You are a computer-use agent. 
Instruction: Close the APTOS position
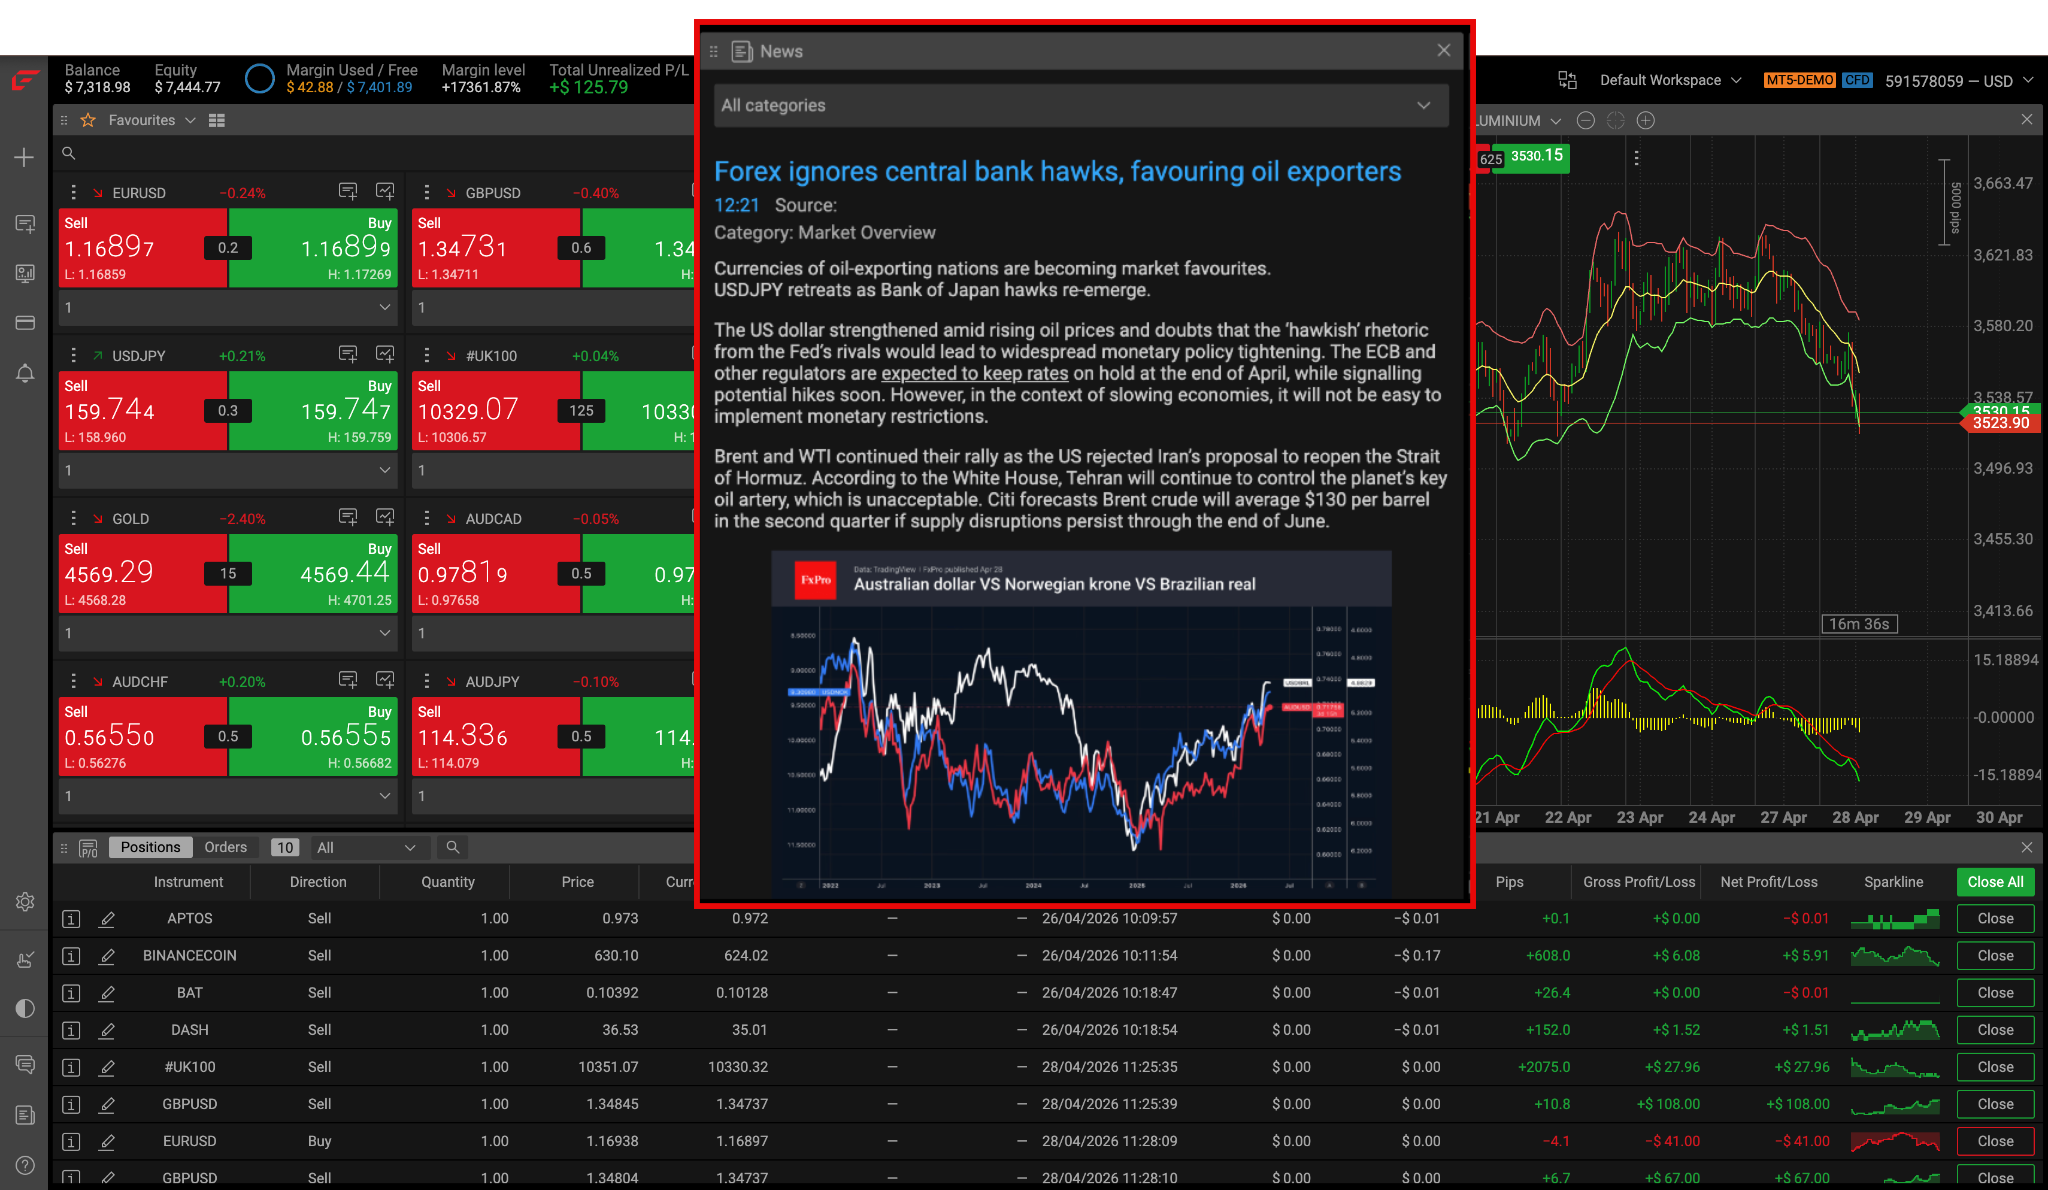(1995, 919)
